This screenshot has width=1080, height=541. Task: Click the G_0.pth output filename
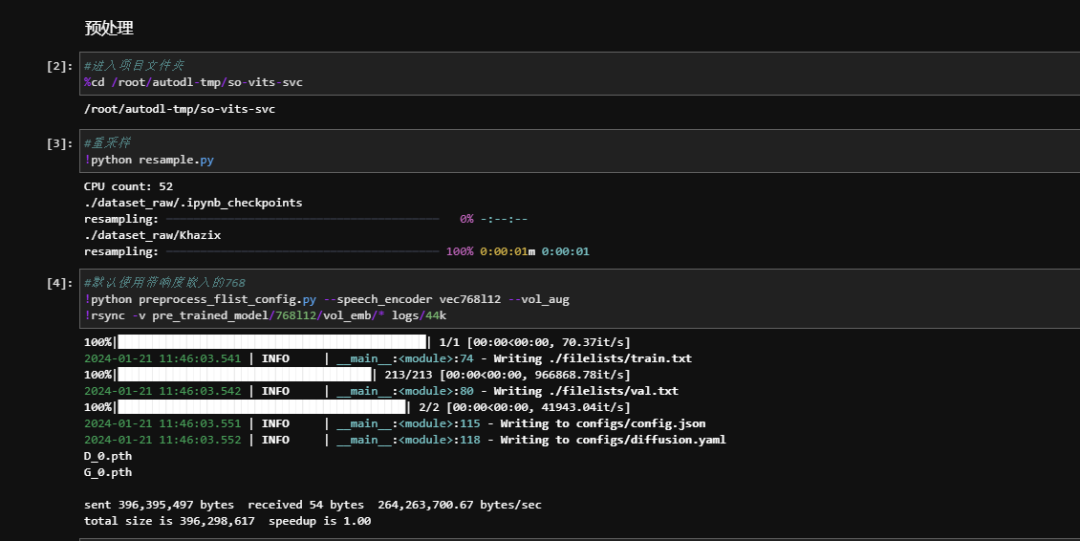(107, 472)
